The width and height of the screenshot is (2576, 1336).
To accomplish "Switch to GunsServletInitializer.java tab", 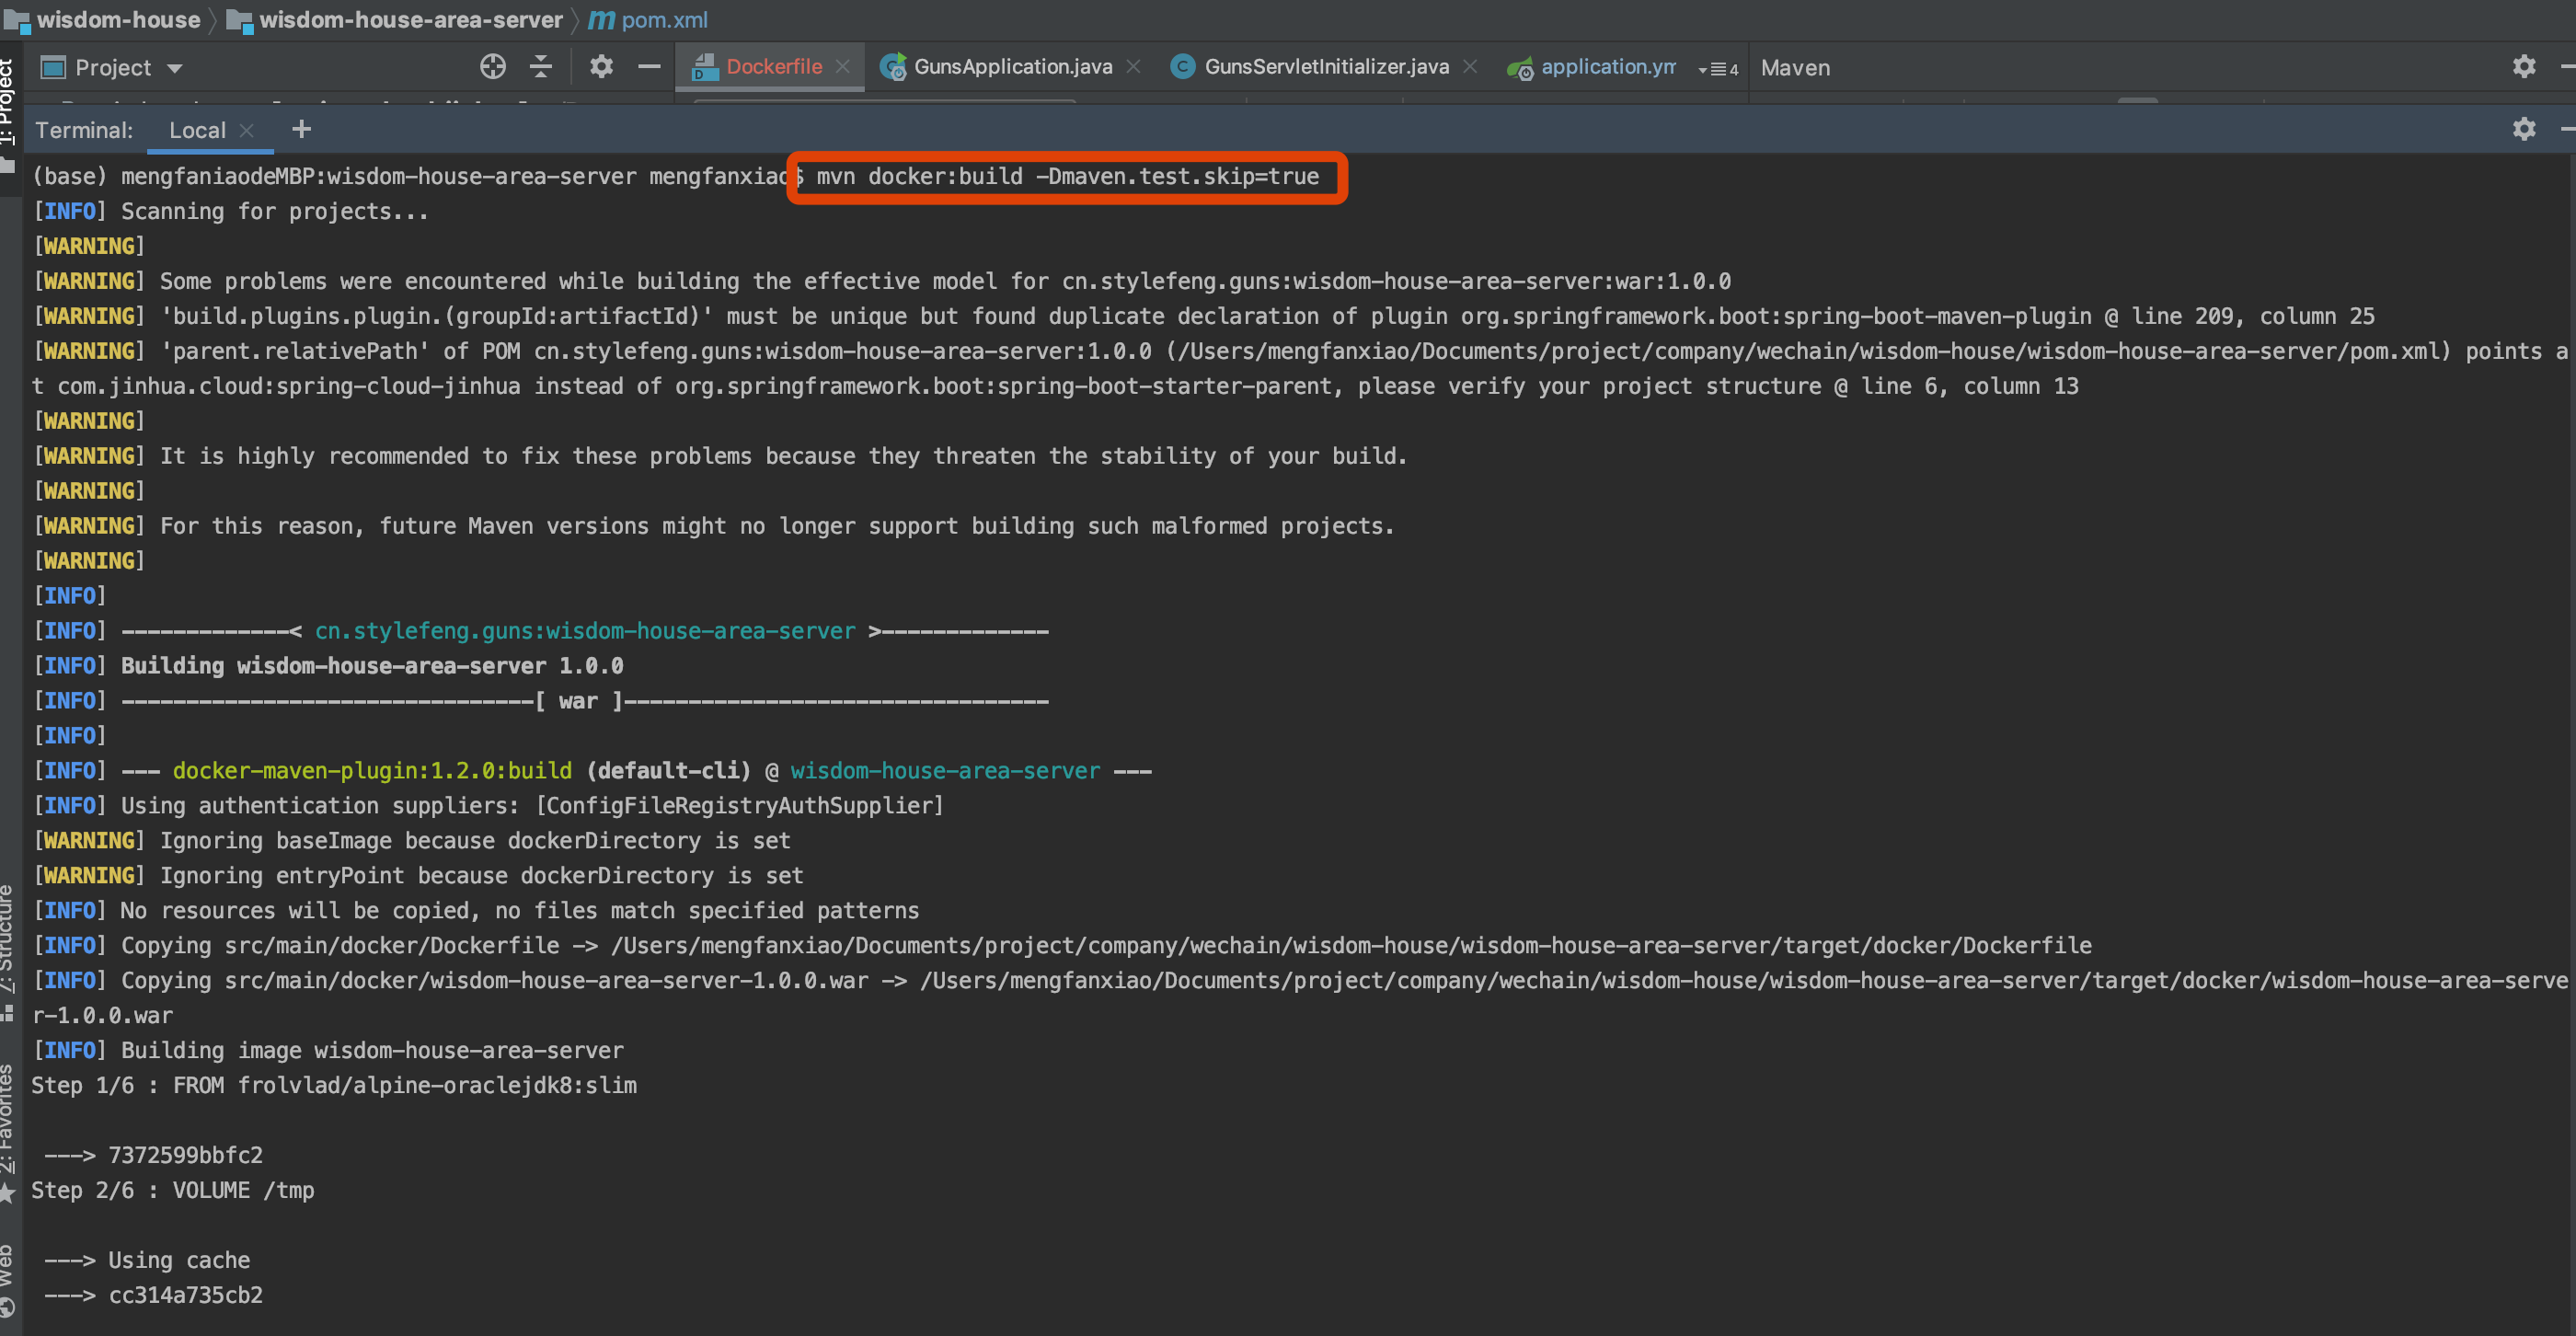I will pyautogui.click(x=1325, y=66).
